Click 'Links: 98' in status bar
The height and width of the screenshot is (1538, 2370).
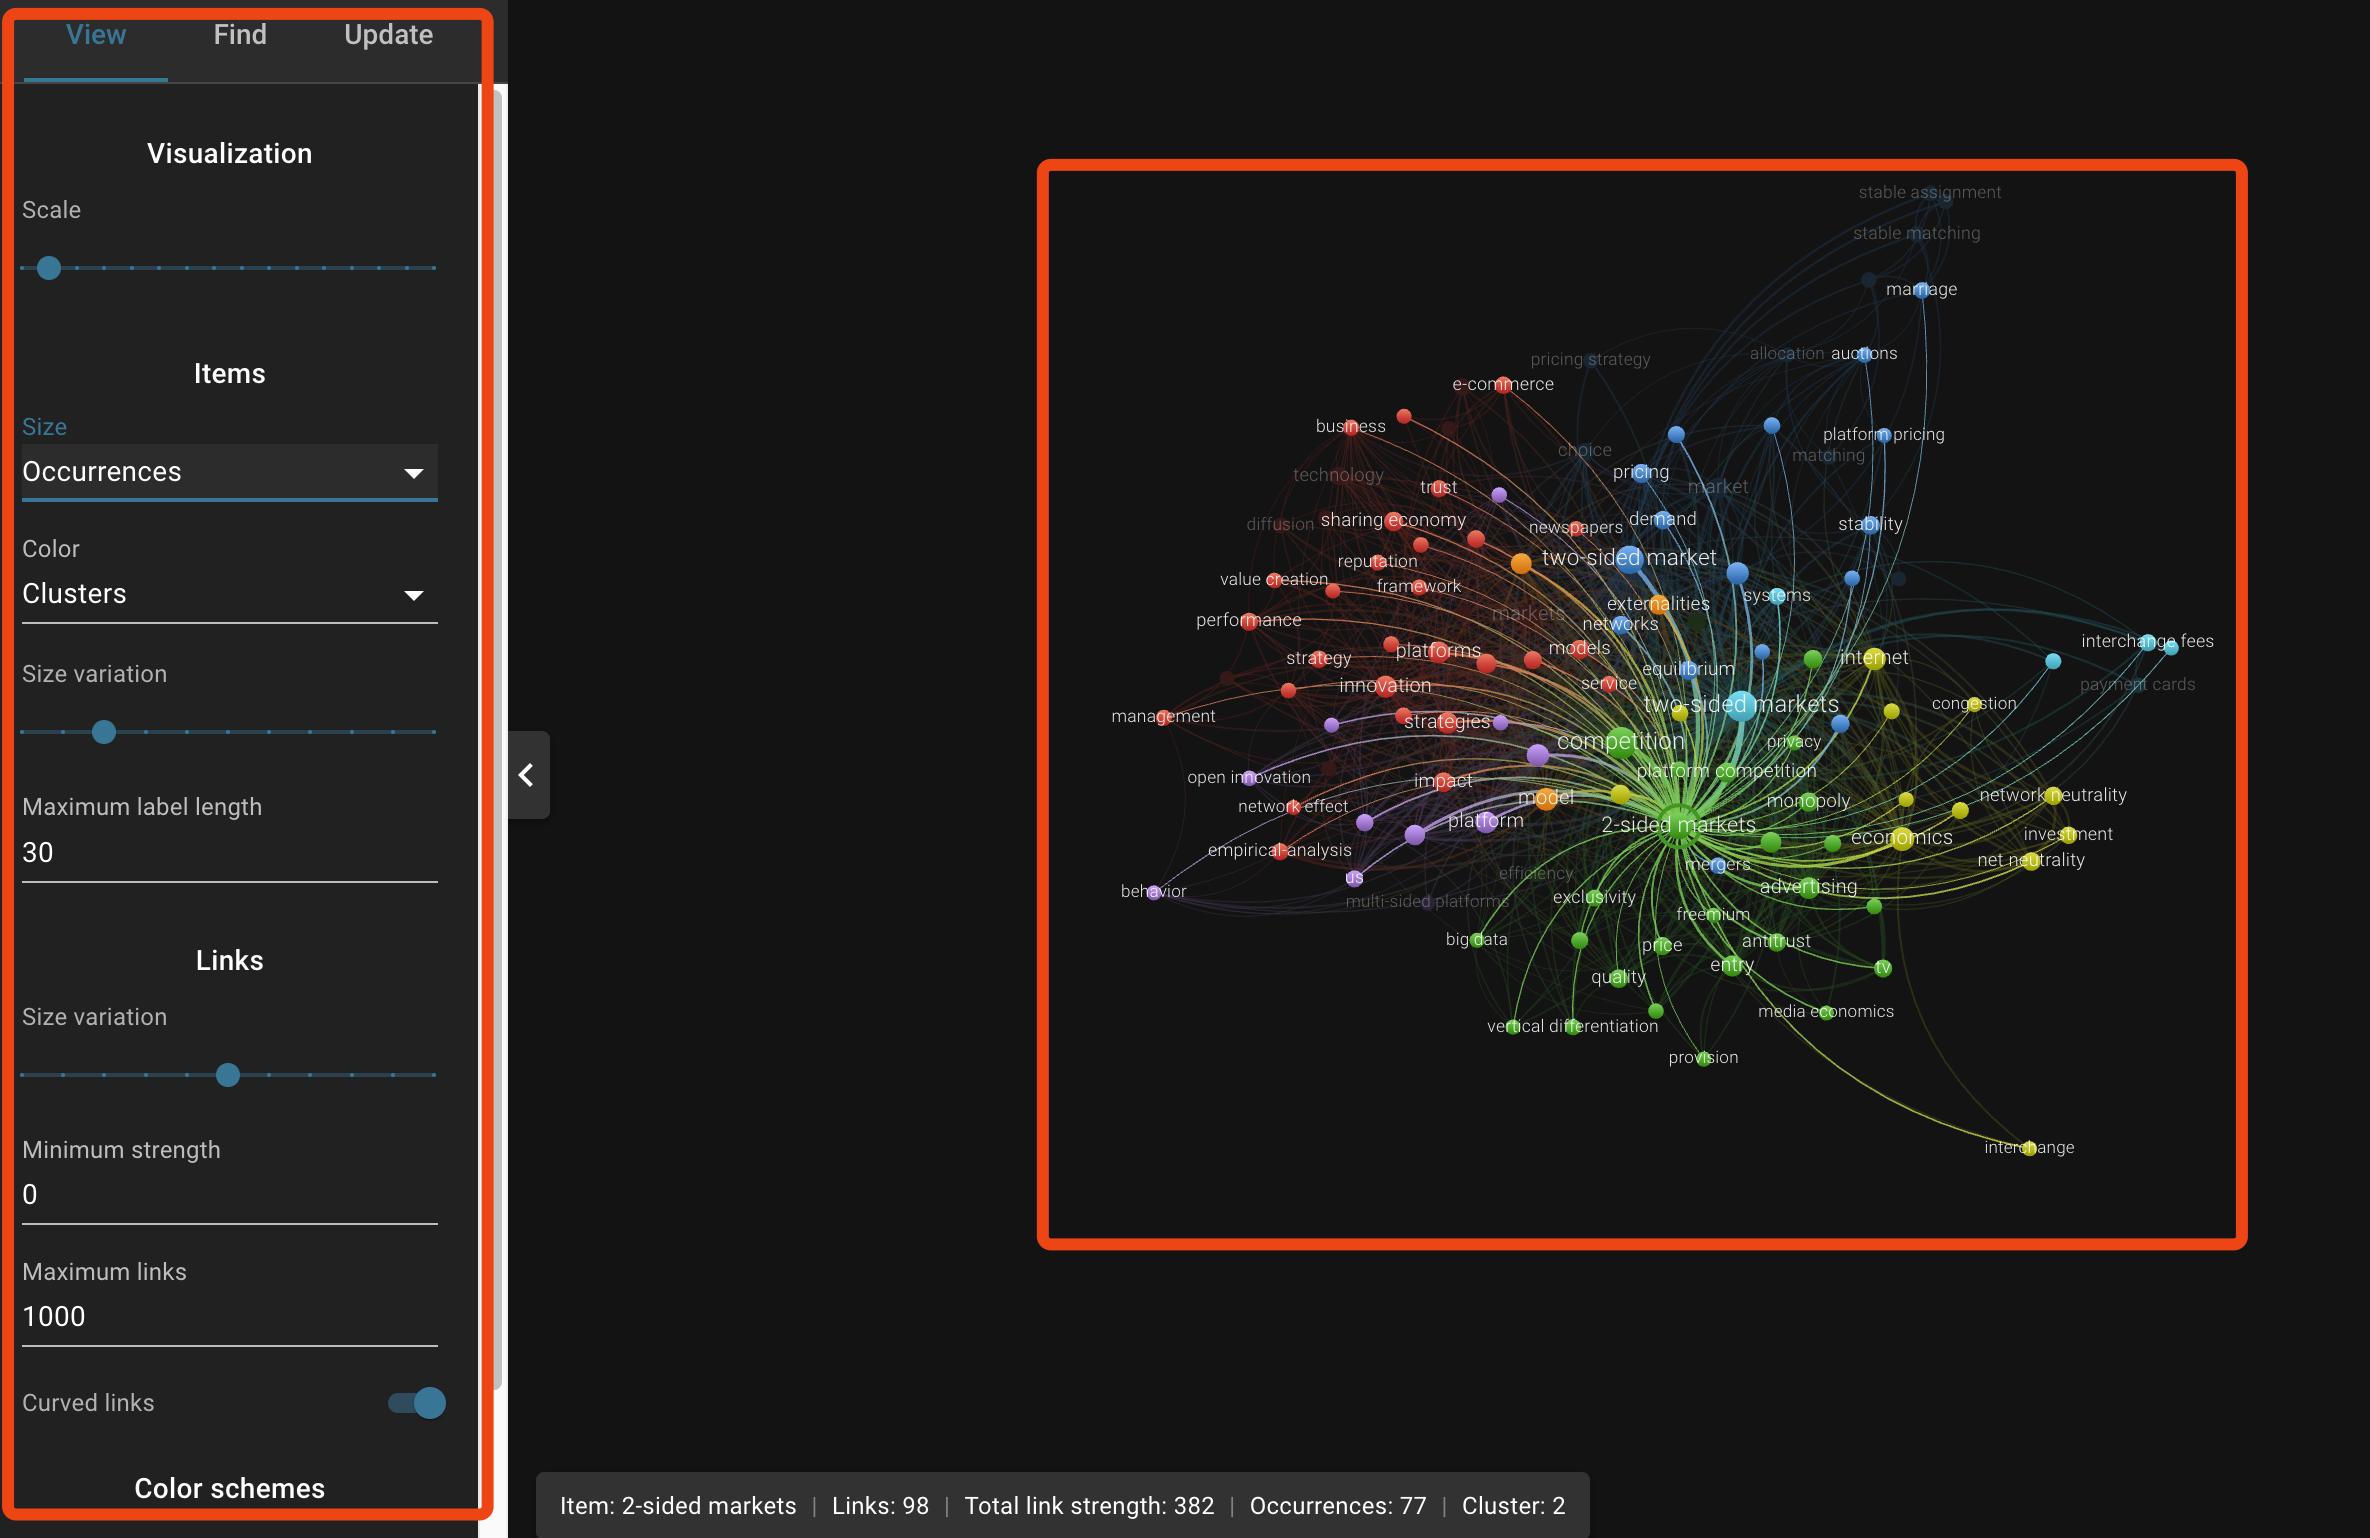coord(880,1506)
